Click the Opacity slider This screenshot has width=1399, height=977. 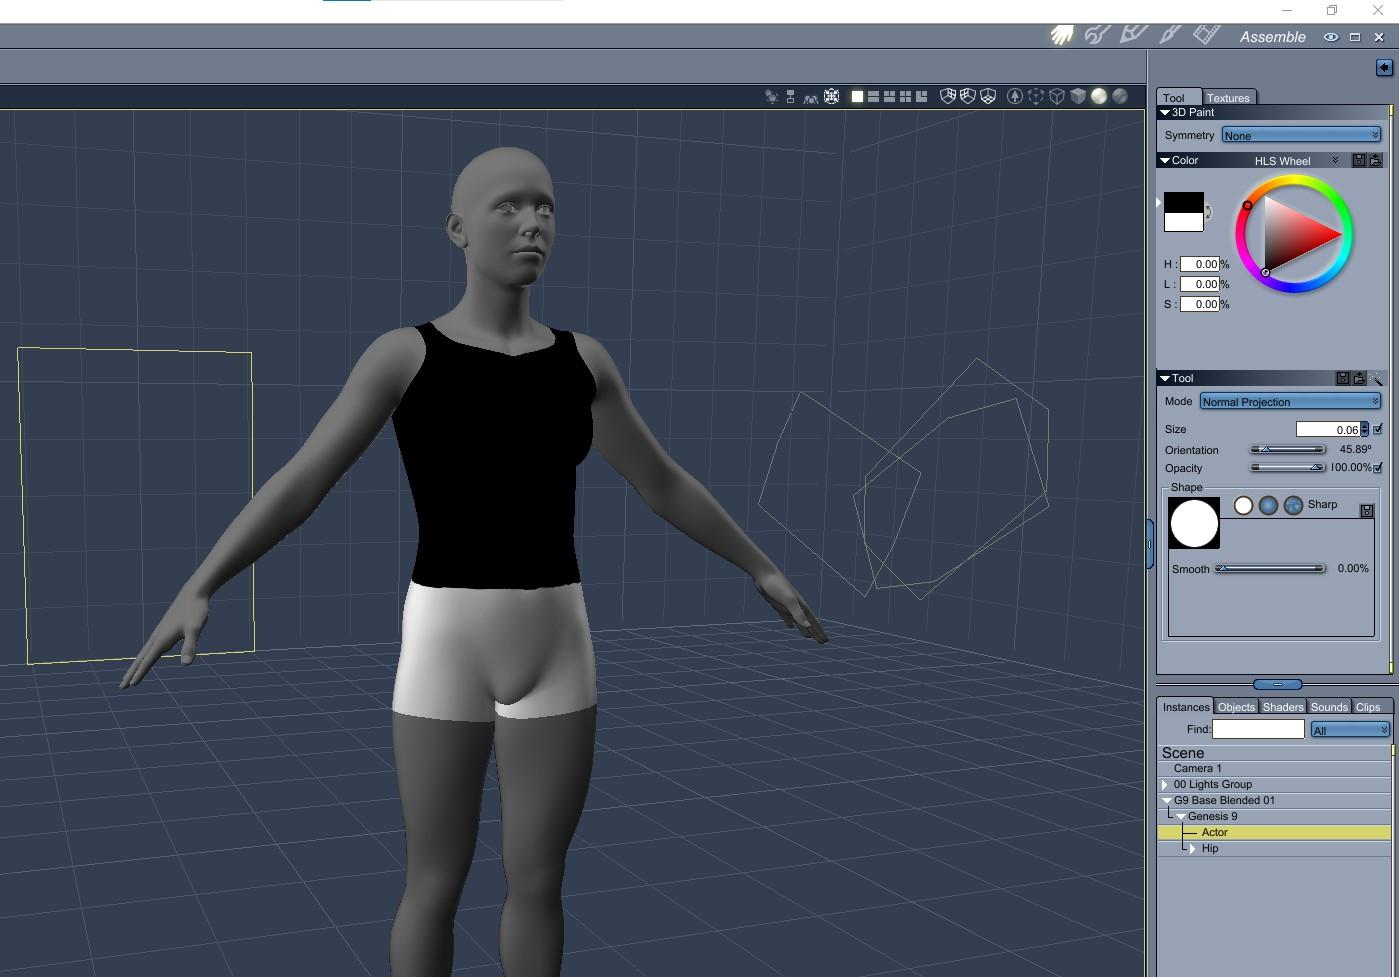point(1288,467)
